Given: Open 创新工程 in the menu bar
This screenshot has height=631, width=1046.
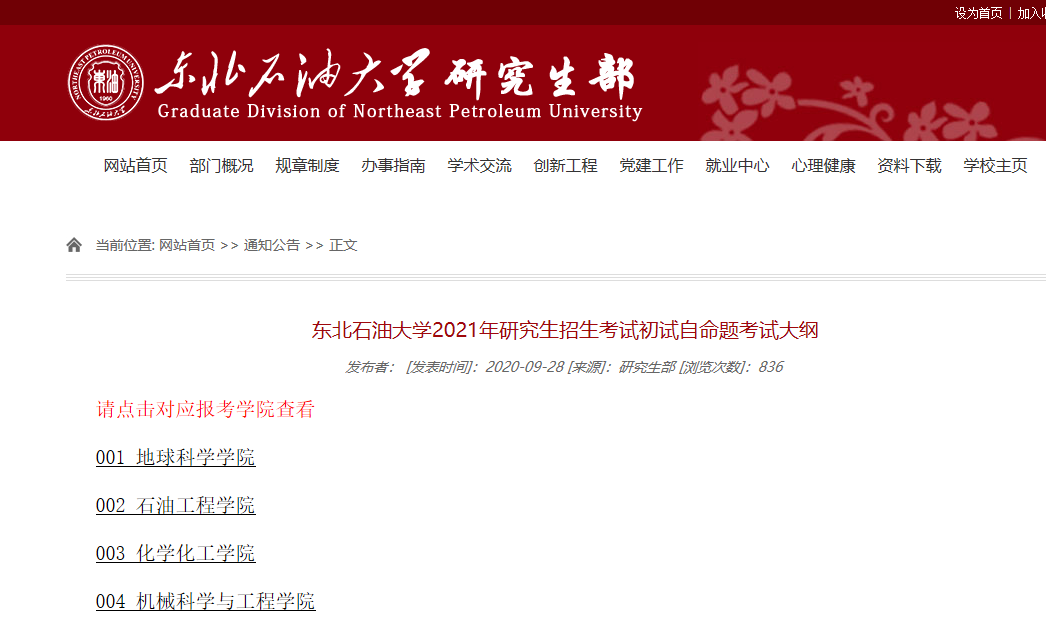Looking at the screenshot, I should 565,166.
